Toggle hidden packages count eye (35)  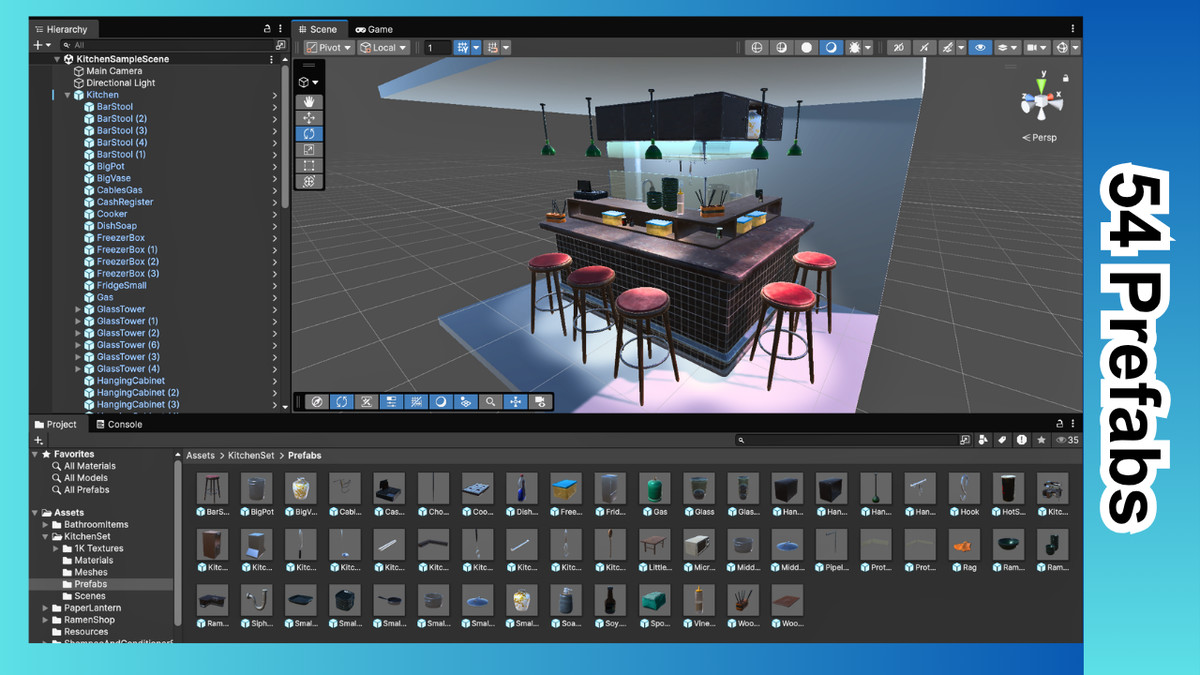[x=1067, y=440]
